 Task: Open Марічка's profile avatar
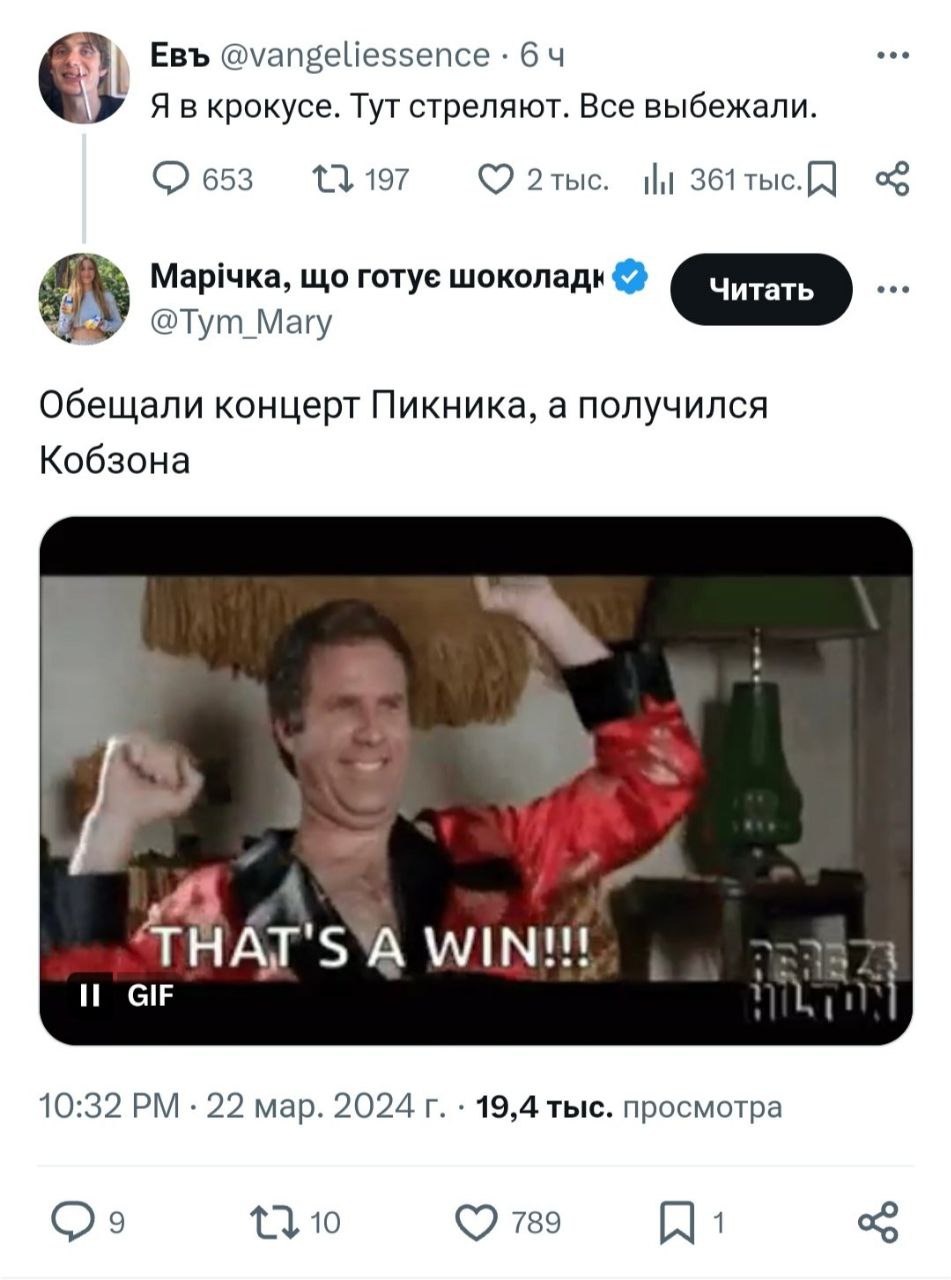[84, 299]
